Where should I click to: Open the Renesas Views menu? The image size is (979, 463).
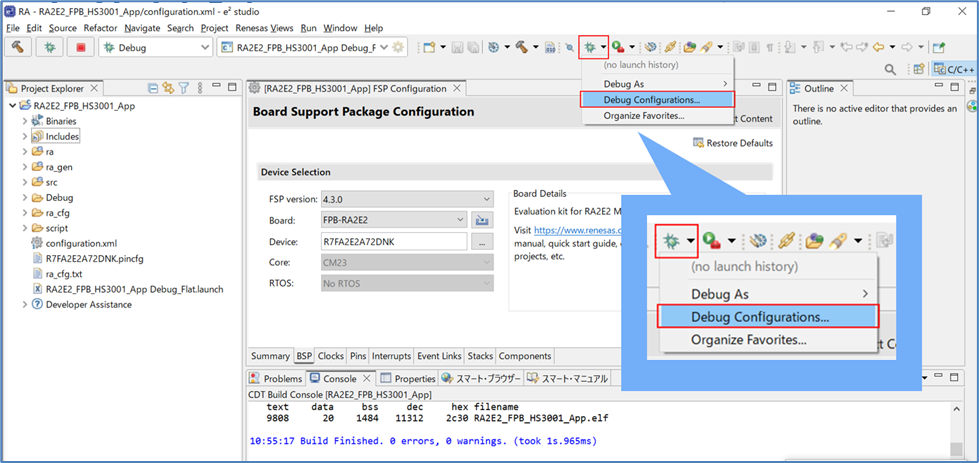pos(264,28)
